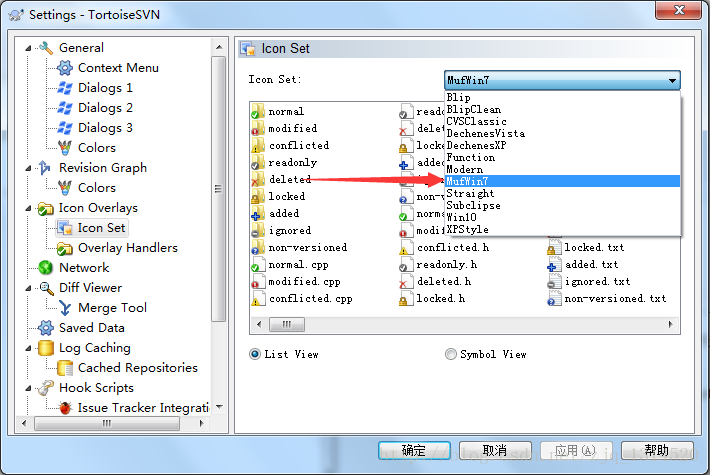Click the conflicted folder overlay icon
This screenshot has height=475, width=710.
(x=258, y=145)
